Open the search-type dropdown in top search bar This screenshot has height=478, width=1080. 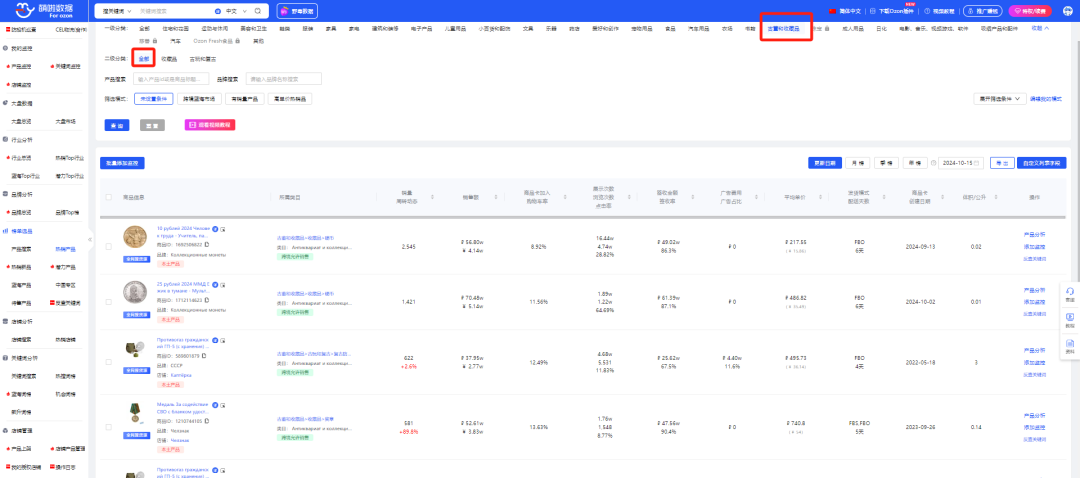(116, 11)
